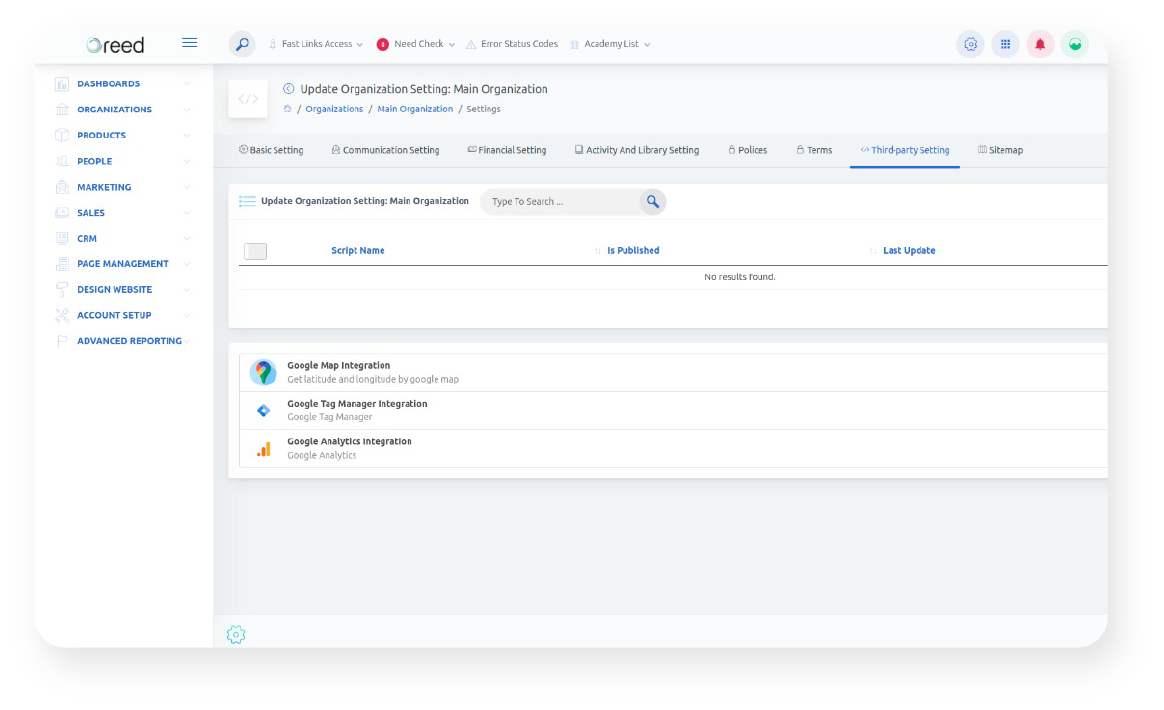Click the home icon in the breadcrumb

(x=287, y=108)
